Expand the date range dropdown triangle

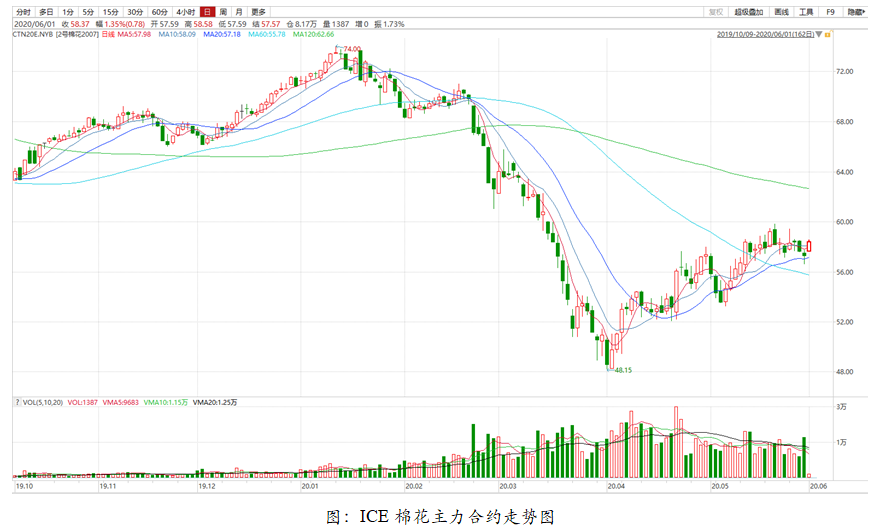click(x=819, y=34)
